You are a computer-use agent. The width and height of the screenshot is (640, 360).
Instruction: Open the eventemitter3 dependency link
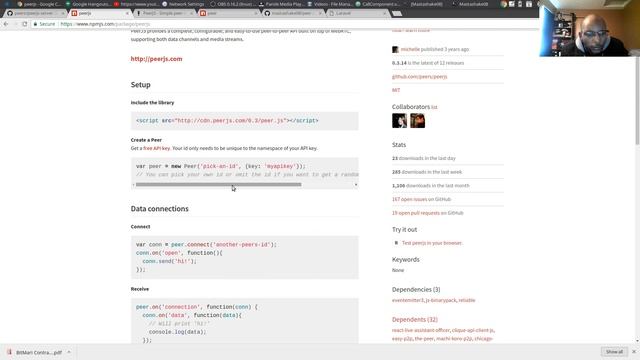point(408,300)
